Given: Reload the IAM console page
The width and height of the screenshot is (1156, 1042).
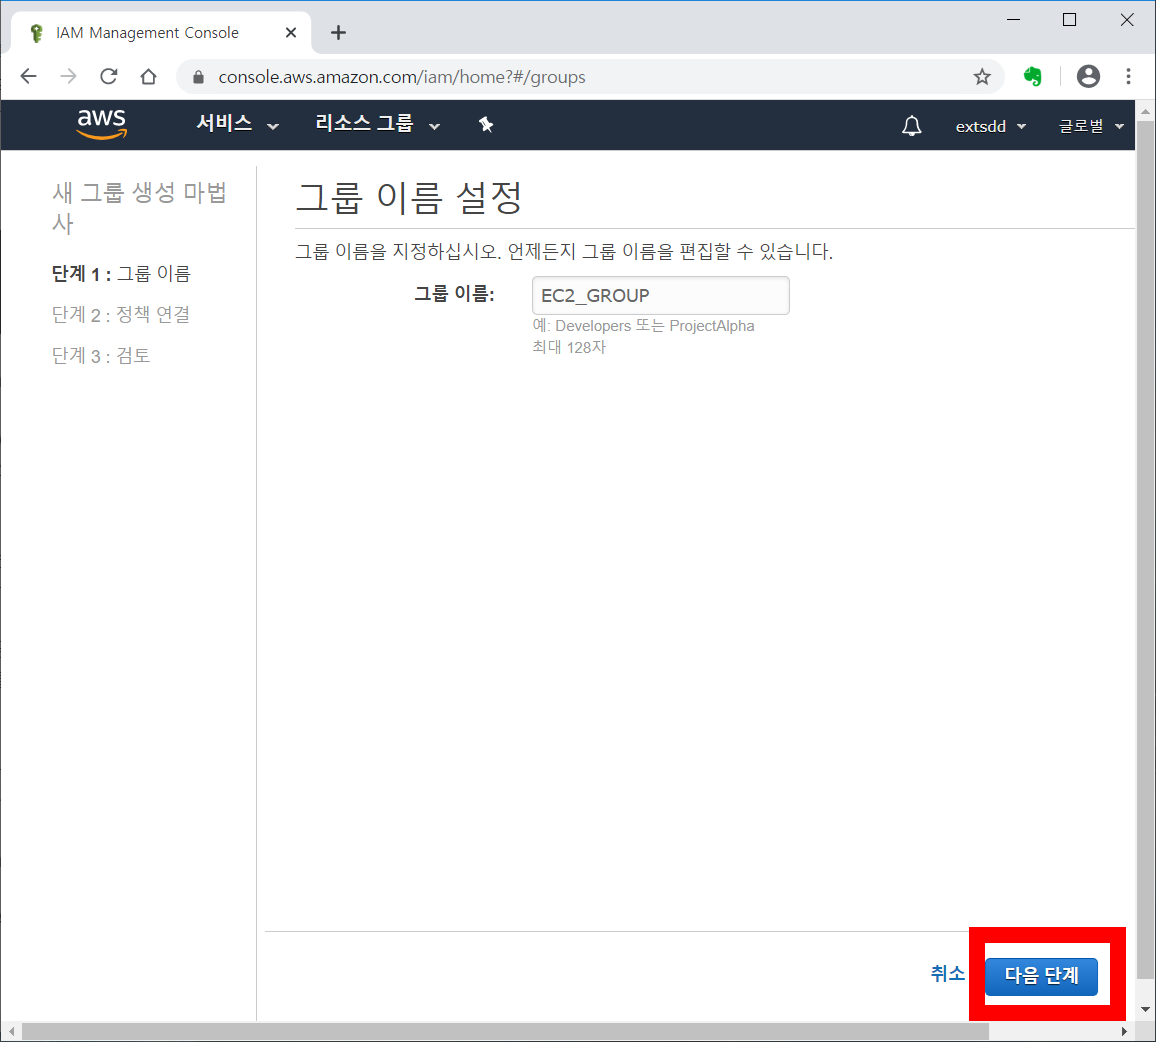Looking at the screenshot, I should click(109, 77).
